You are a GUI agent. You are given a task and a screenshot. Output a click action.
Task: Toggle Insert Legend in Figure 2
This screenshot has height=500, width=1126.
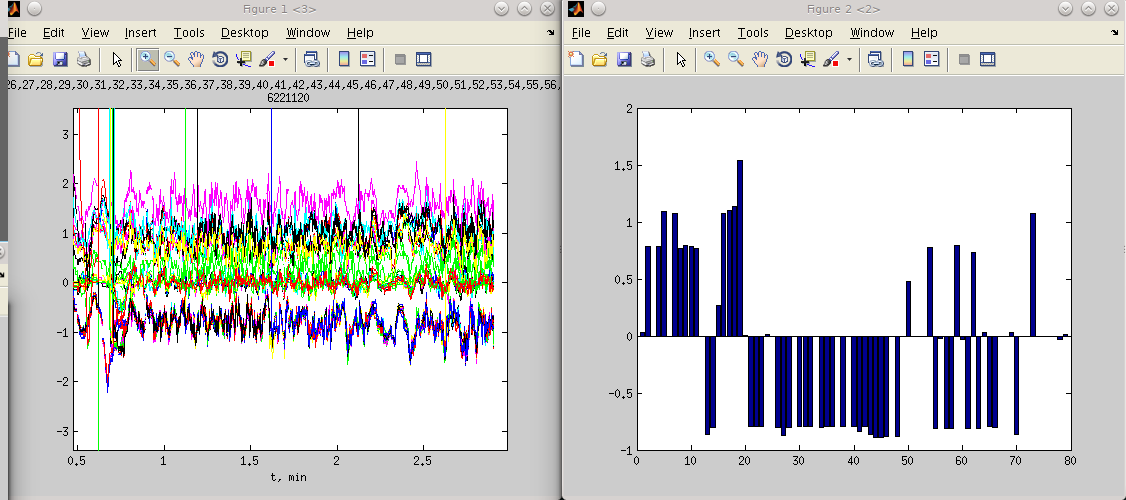[x=931, y=59]
